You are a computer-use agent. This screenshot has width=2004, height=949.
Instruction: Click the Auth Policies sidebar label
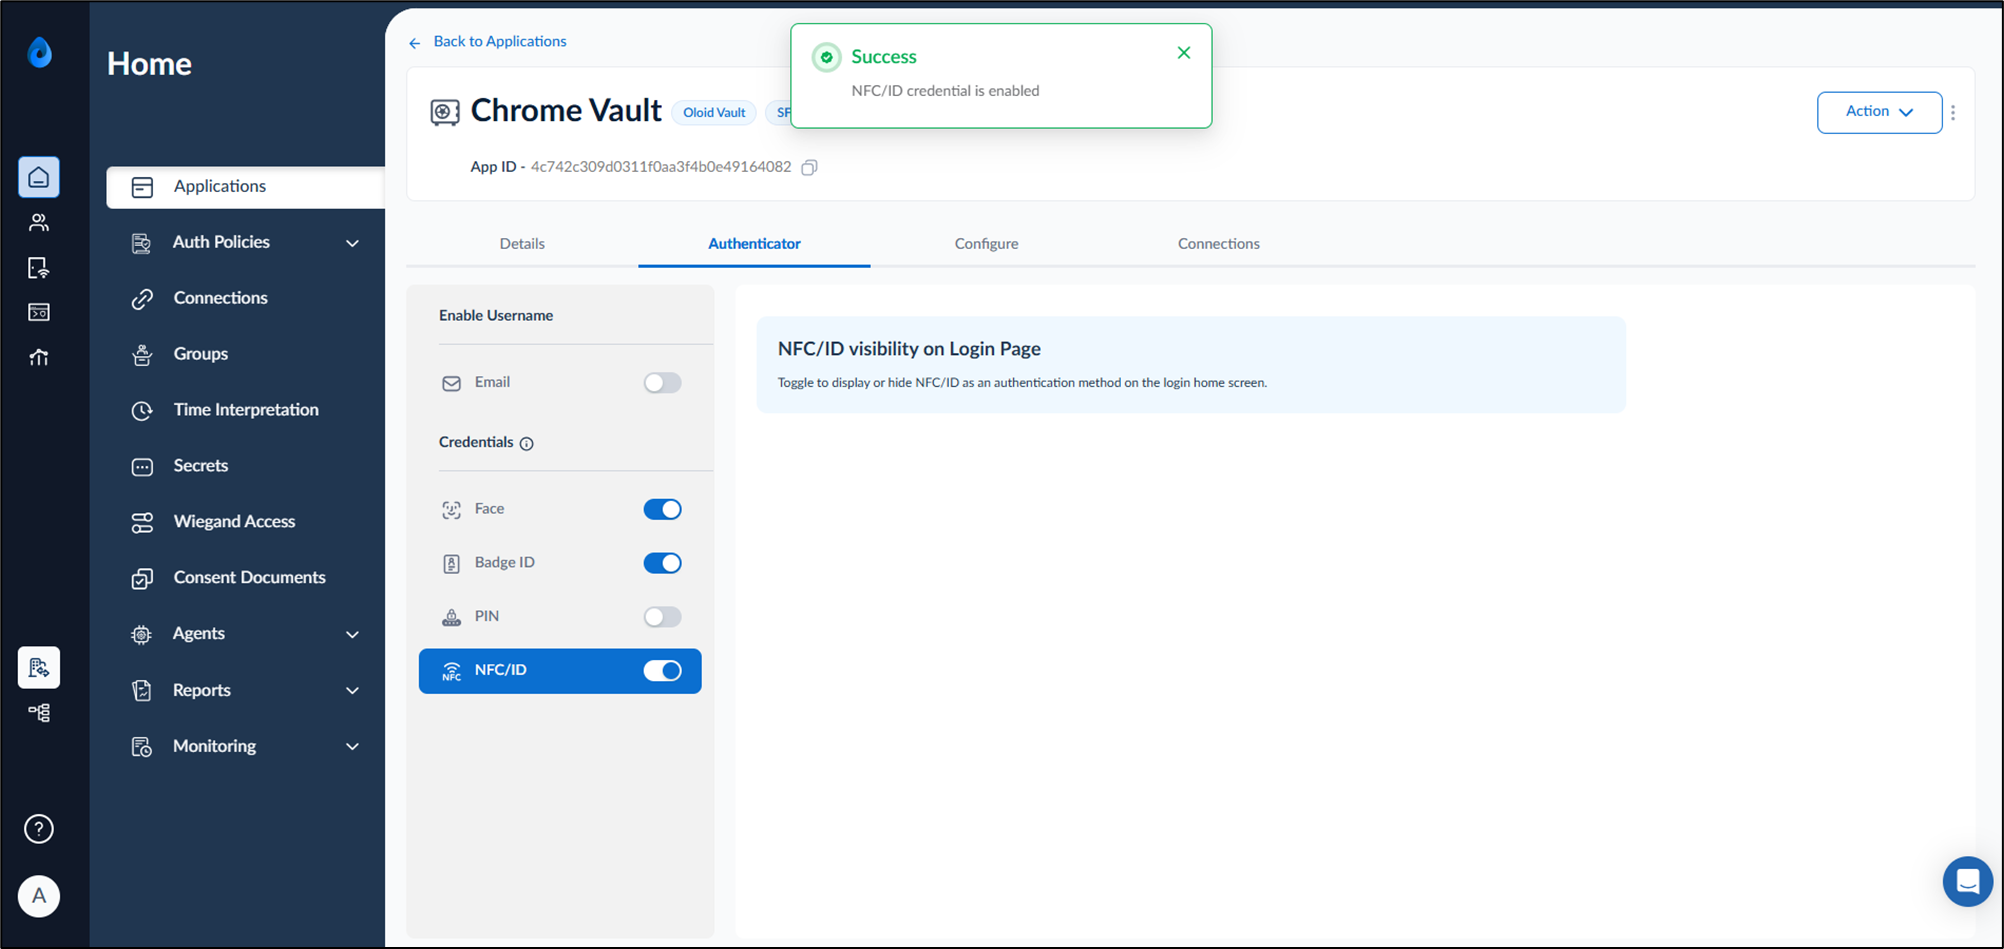tap(221, 242)
